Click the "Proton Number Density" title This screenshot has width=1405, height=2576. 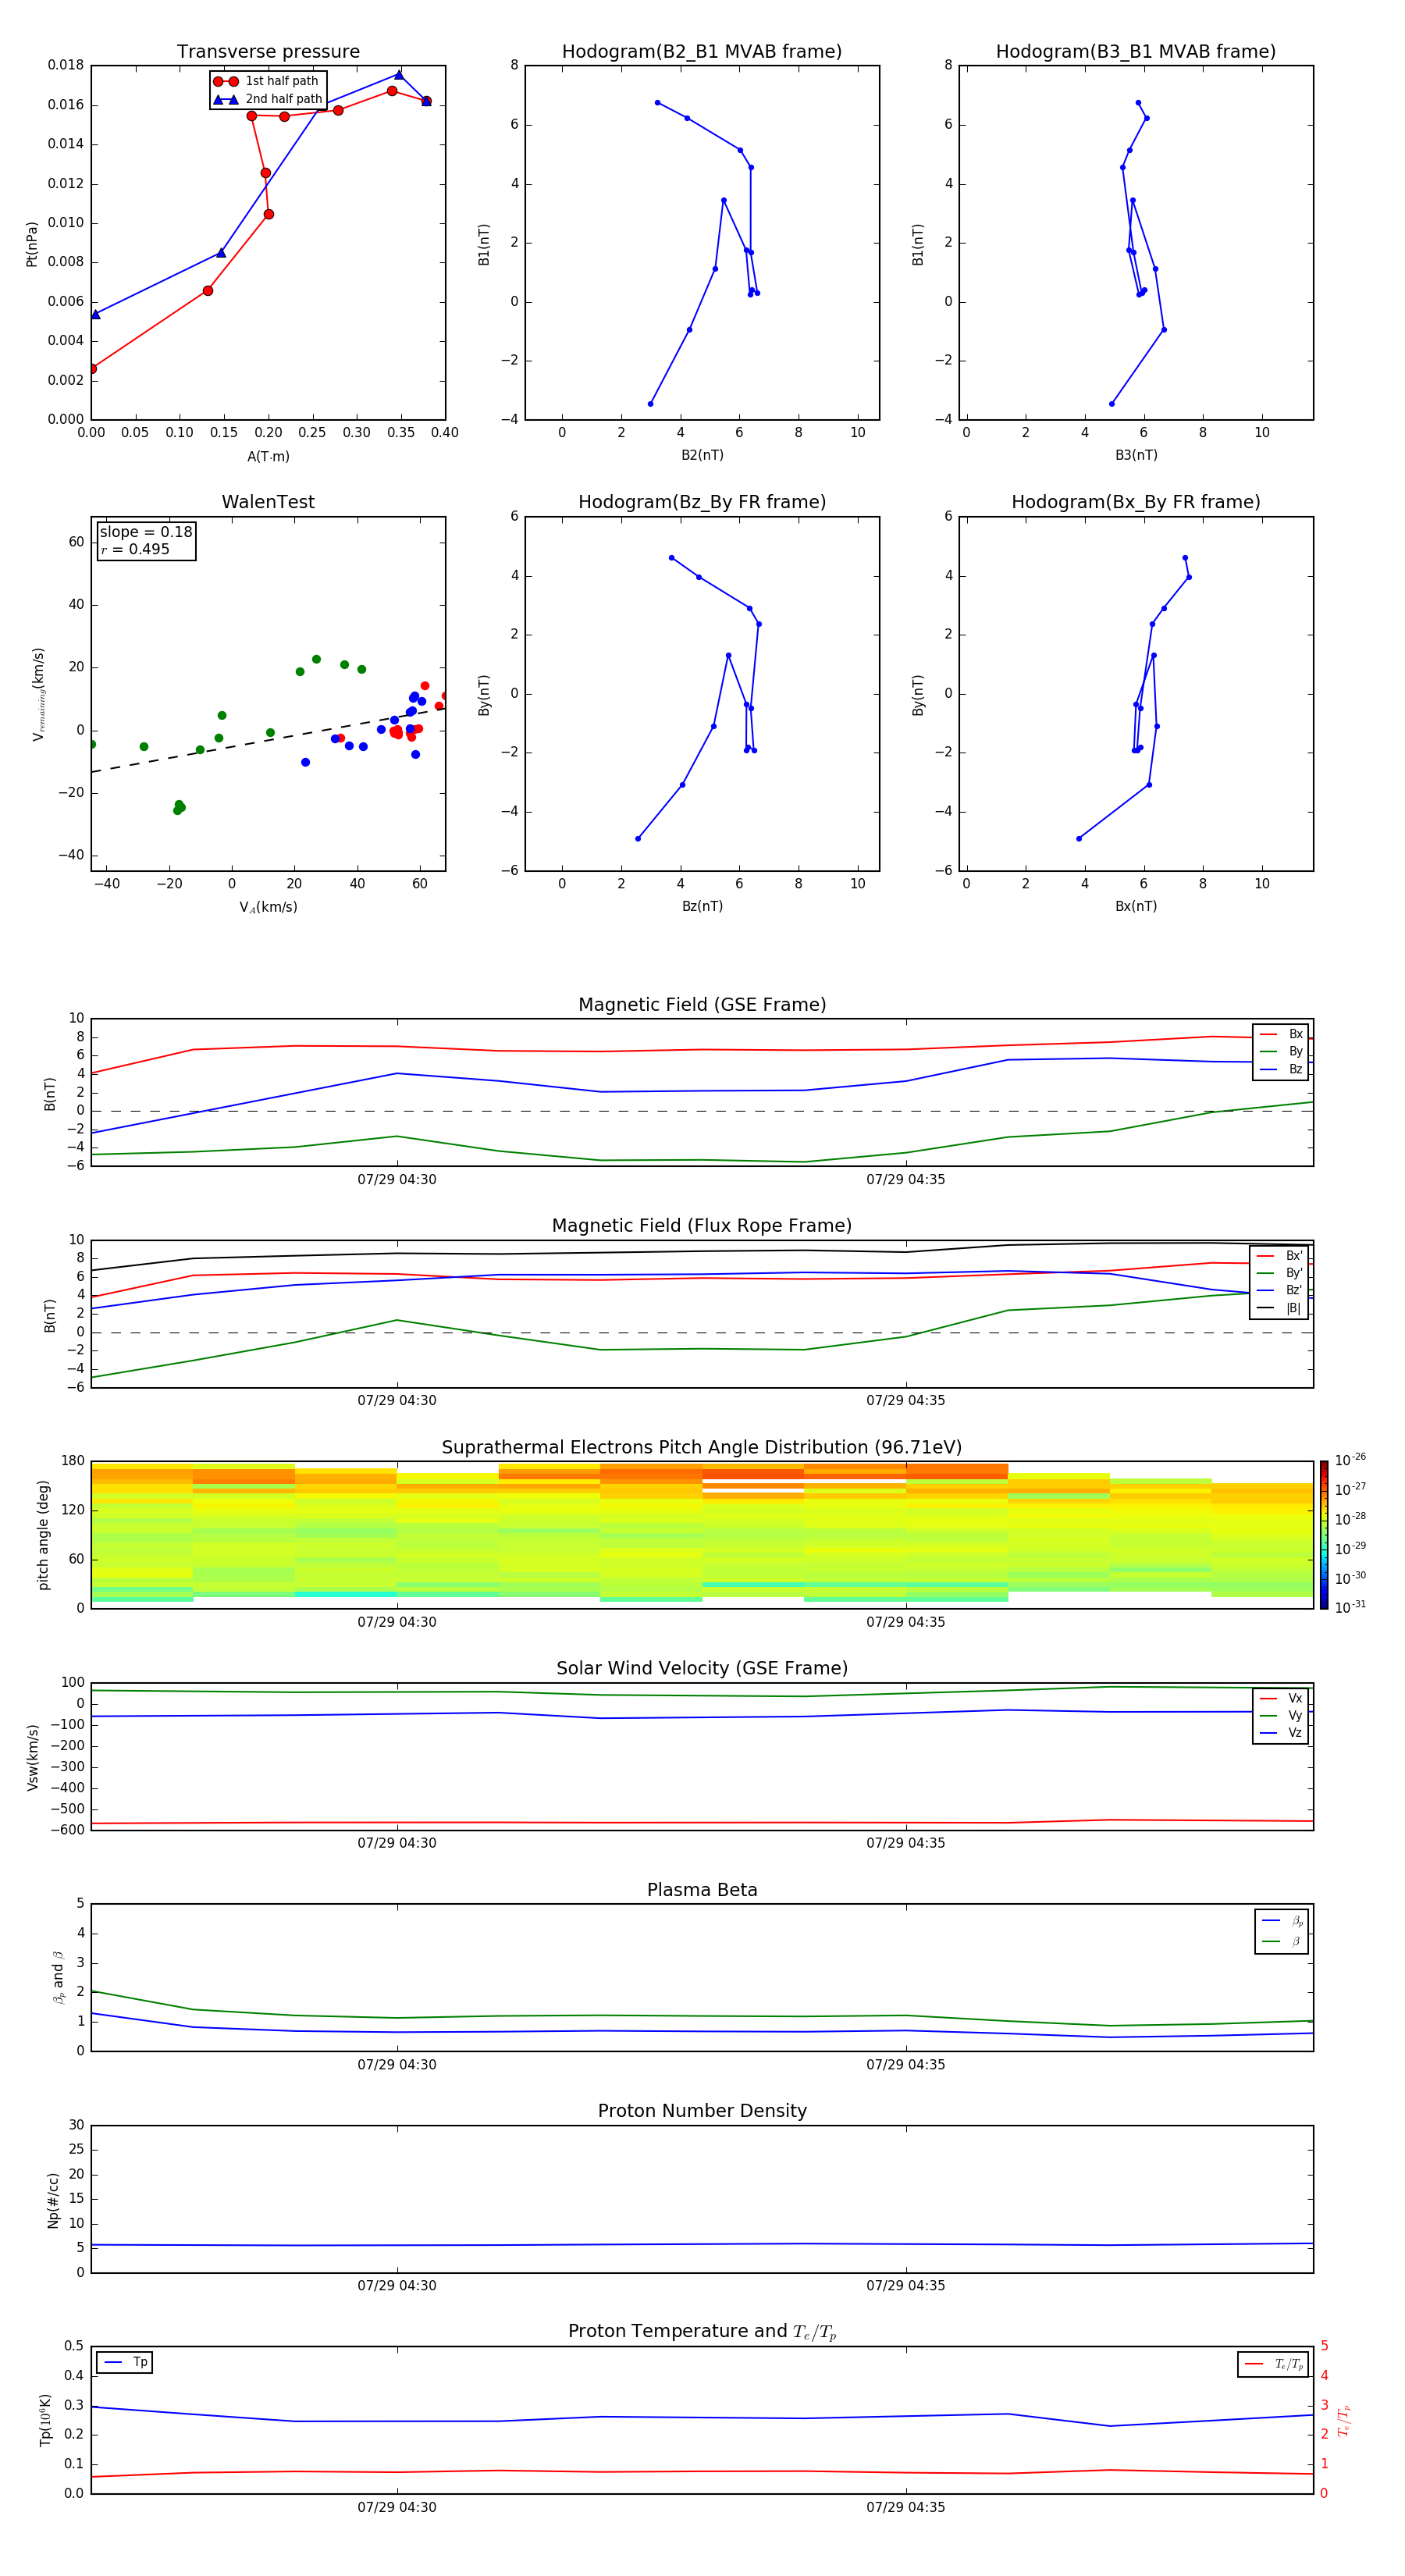[702, 2111]
